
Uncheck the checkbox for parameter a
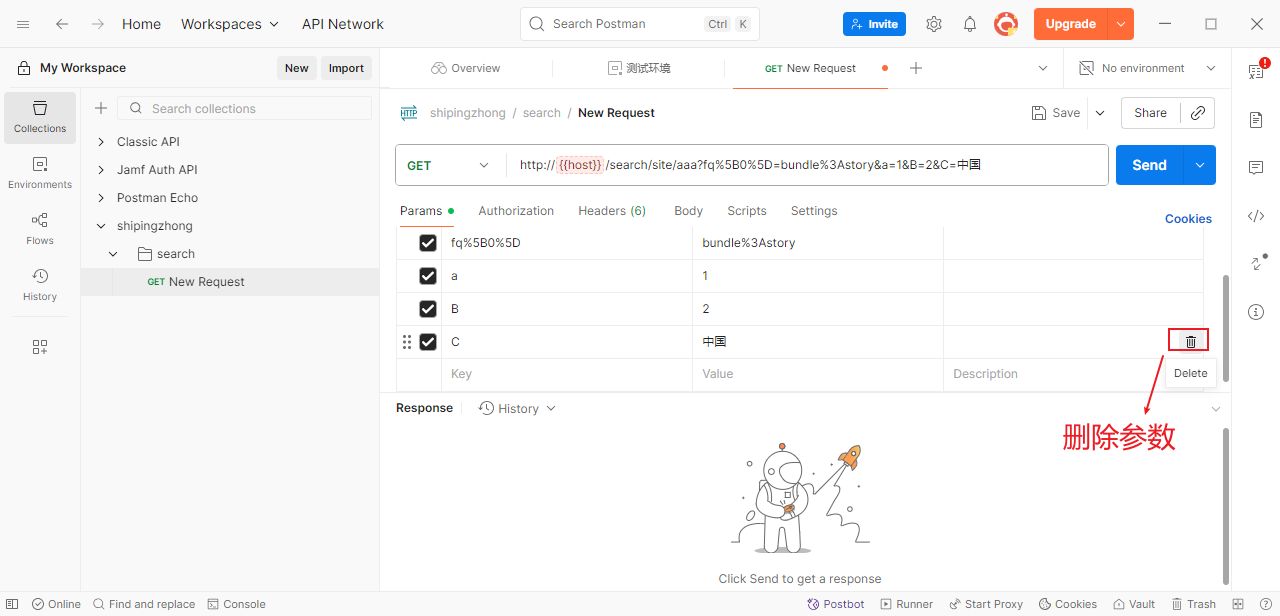pyautogui.click(x=428, y=276)
